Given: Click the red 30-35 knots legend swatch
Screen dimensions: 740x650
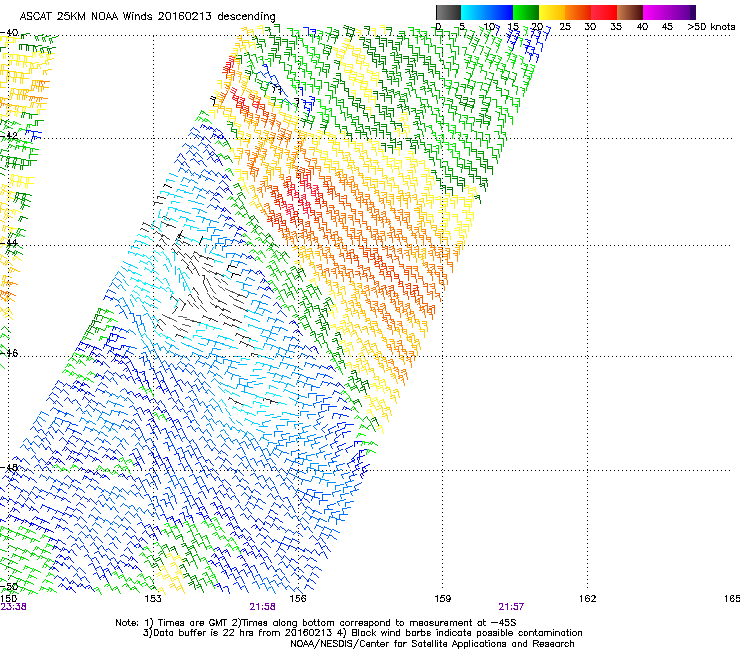Looking at the screenshot, I should coord(604,12).
